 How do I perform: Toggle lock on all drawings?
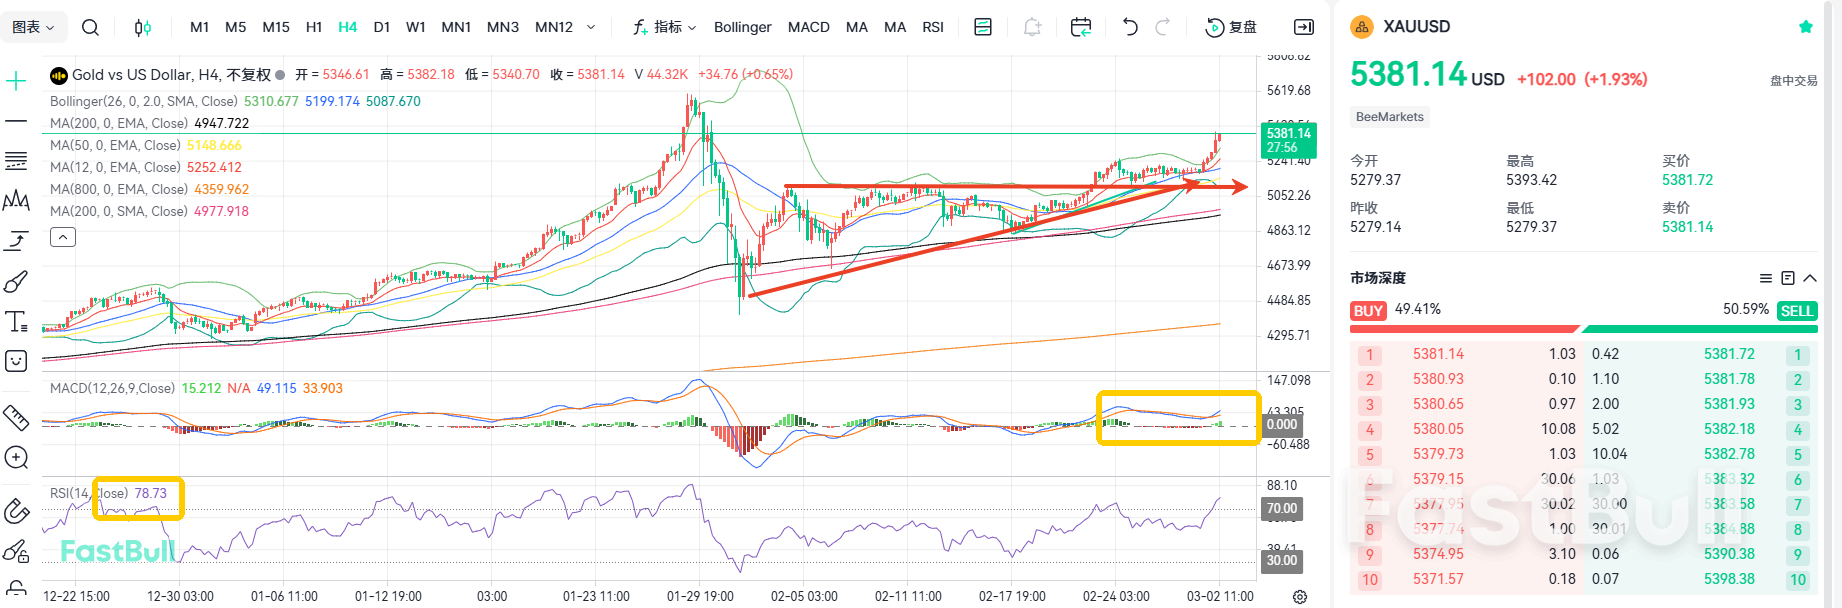[x=16, y=588]
